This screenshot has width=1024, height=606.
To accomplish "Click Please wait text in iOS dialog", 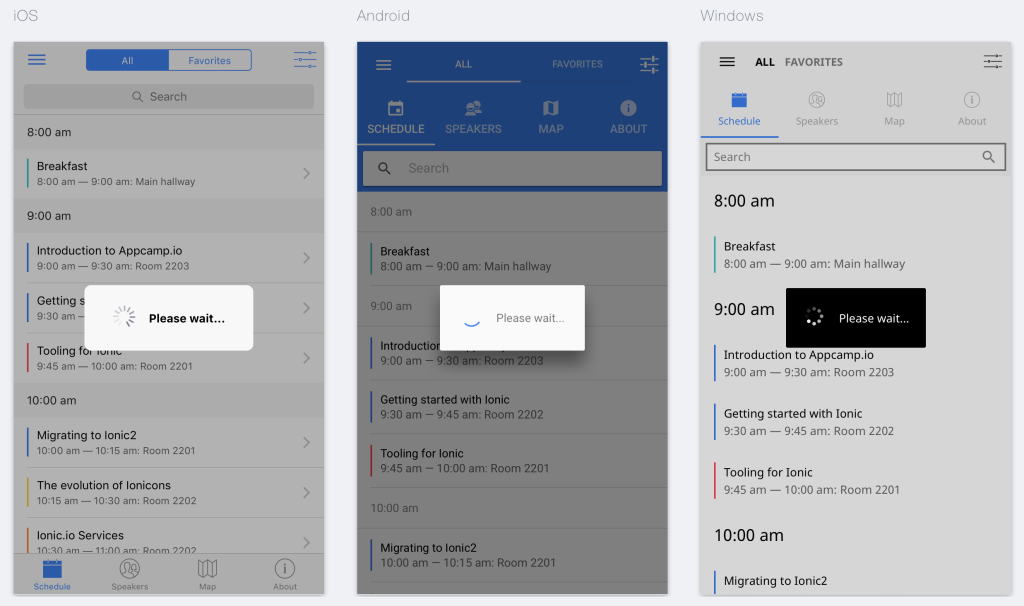I will pyautogui.click(x=187, y=318).
